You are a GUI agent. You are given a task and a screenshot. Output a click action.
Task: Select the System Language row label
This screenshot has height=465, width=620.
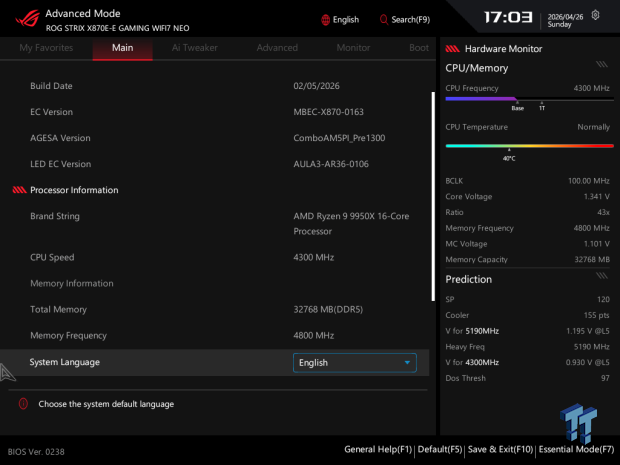(64, 362)
